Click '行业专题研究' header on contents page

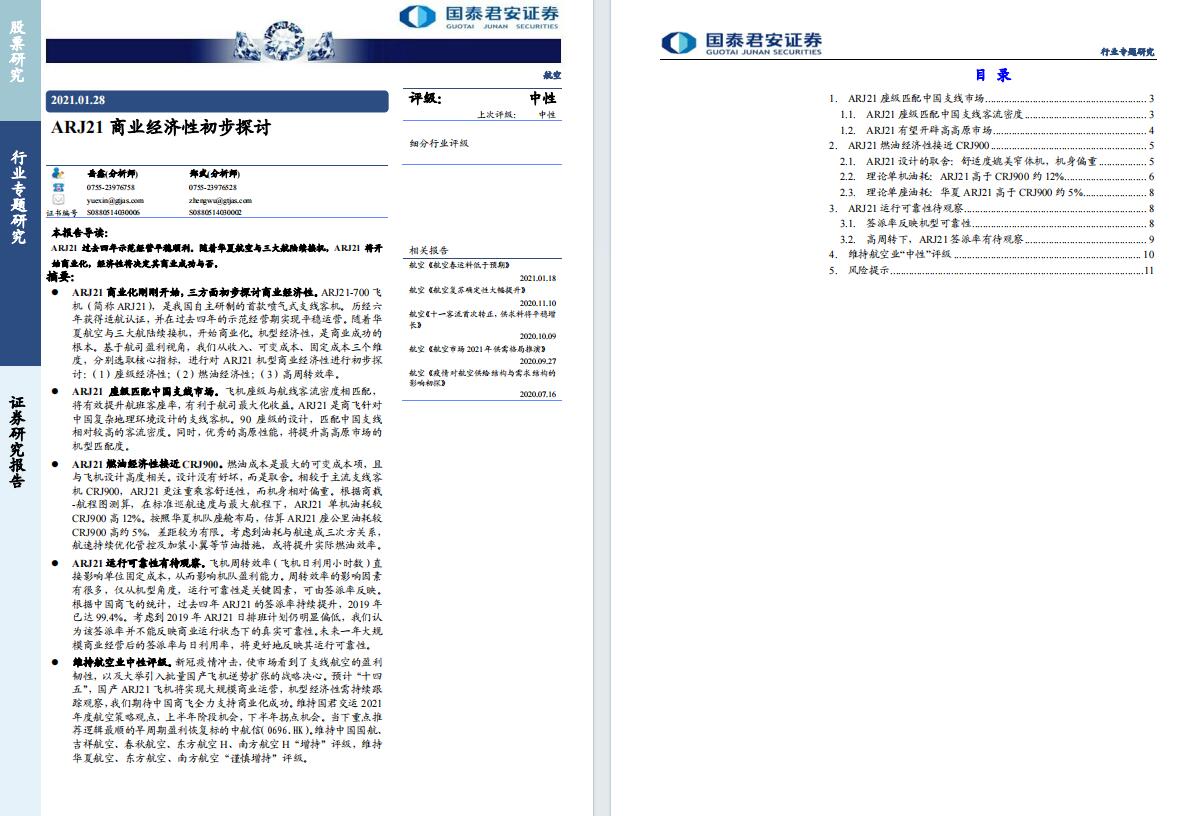coord(1127,52)
